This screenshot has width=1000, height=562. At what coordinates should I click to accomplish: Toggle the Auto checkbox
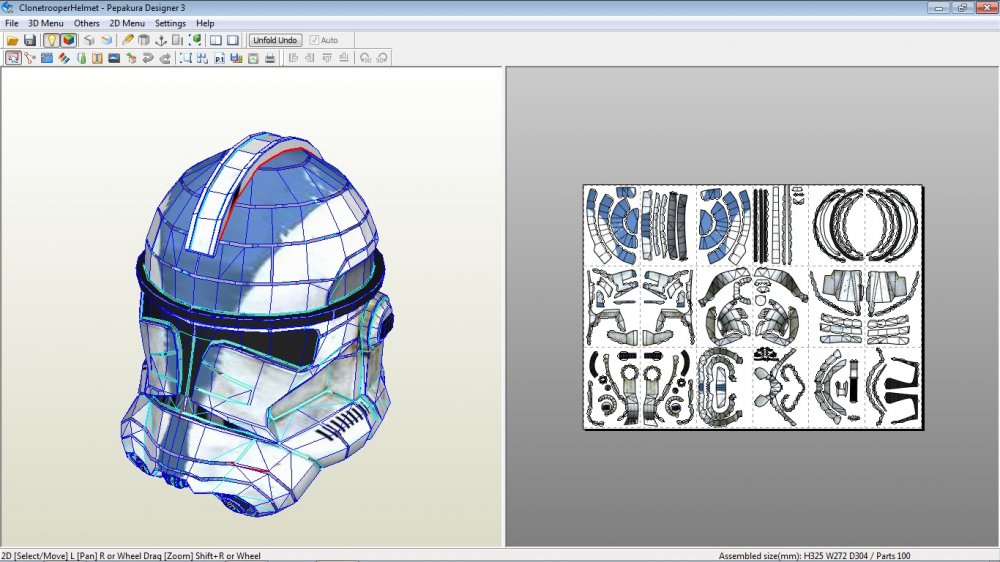click(324, 40)
